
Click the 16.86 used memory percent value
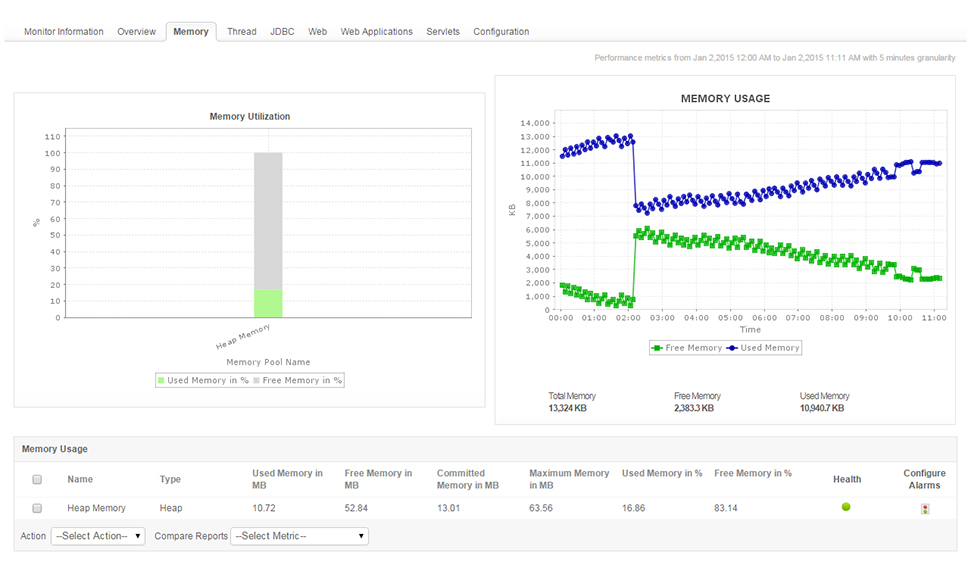click(633, 508)
